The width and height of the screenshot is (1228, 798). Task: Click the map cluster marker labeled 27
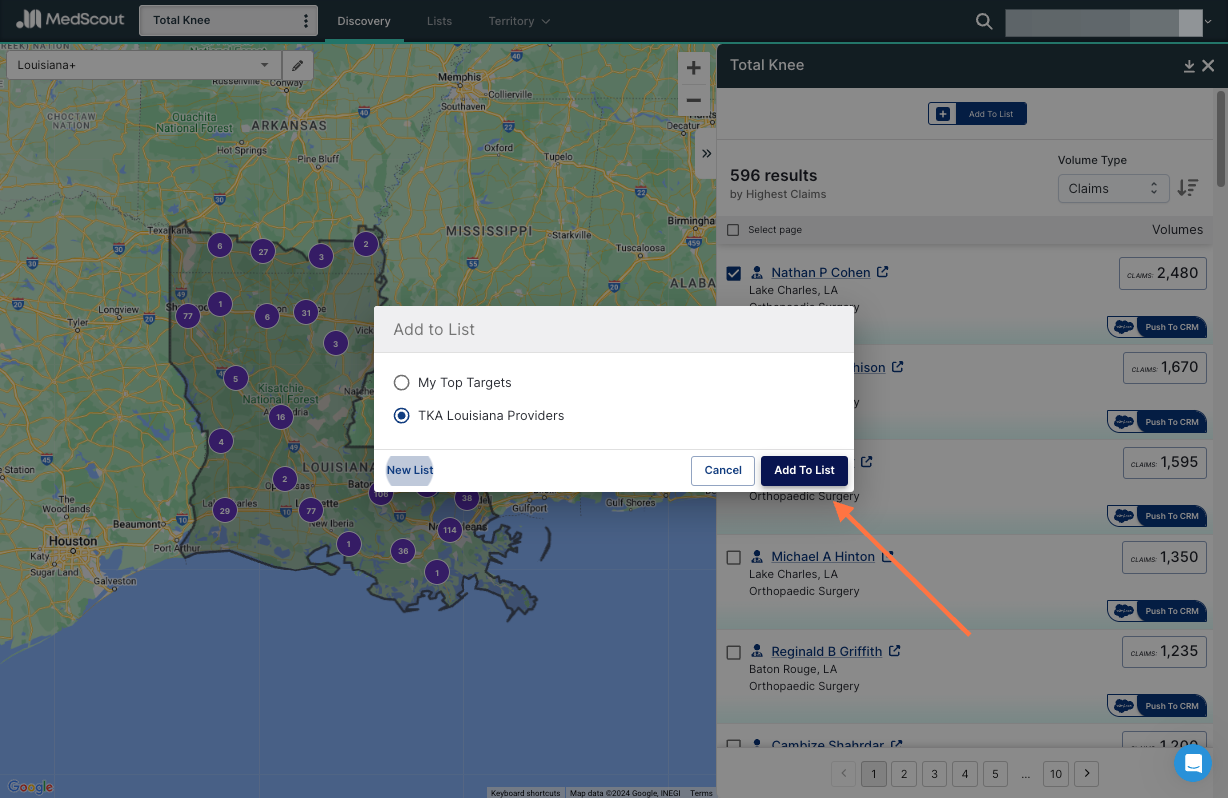[x=263, y=251]
